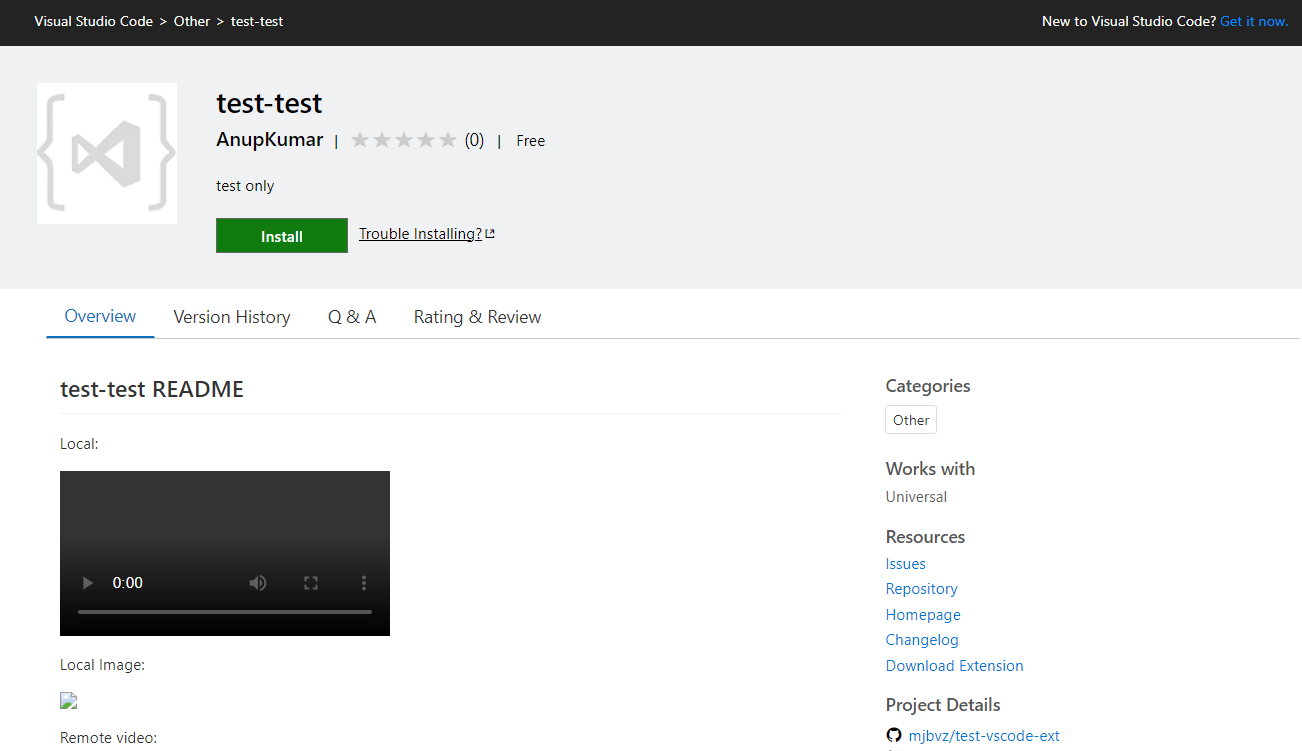The width and height of the screenshot is (1302, 751).
Task: Visit the mjbvz/test-vscode-ext repository link
Action: pyautogui.click(x=984, y=735)
